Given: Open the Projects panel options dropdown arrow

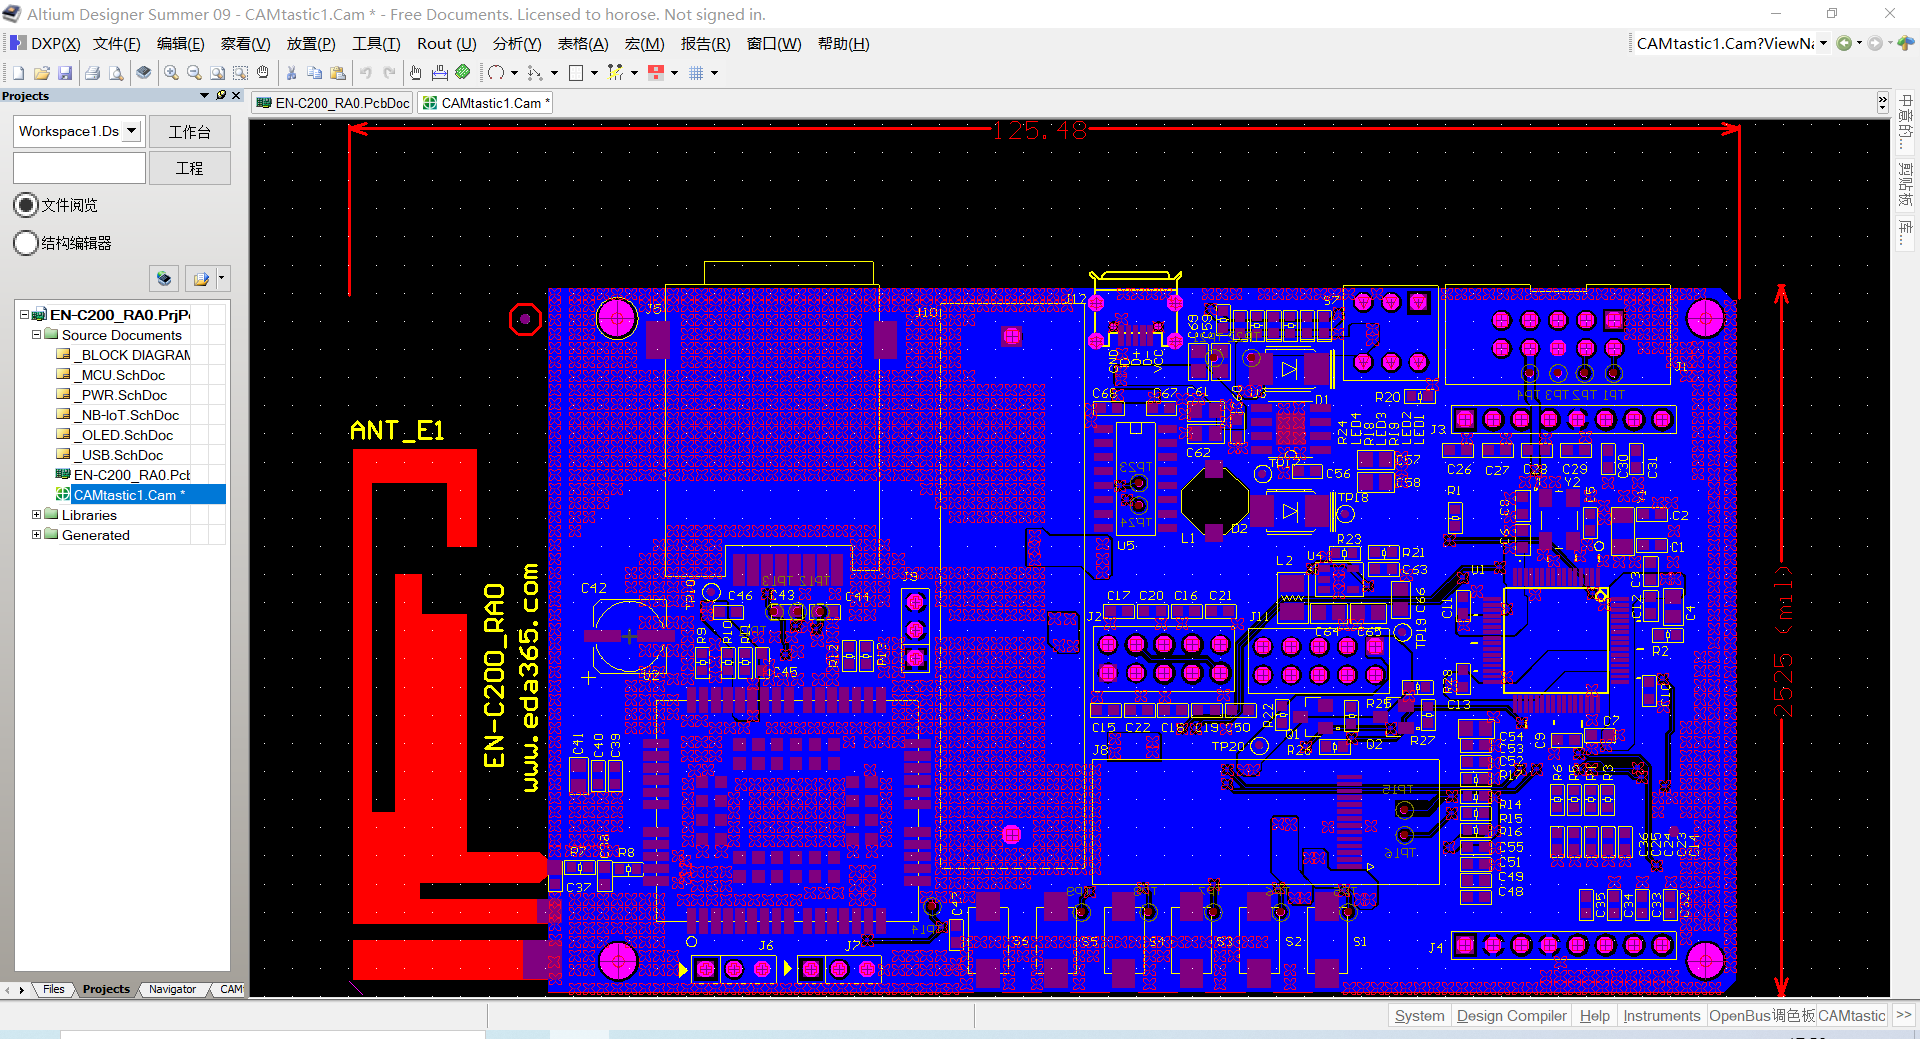Looking at the screenshot, I should pyautogui.click(x=205, y=96).
